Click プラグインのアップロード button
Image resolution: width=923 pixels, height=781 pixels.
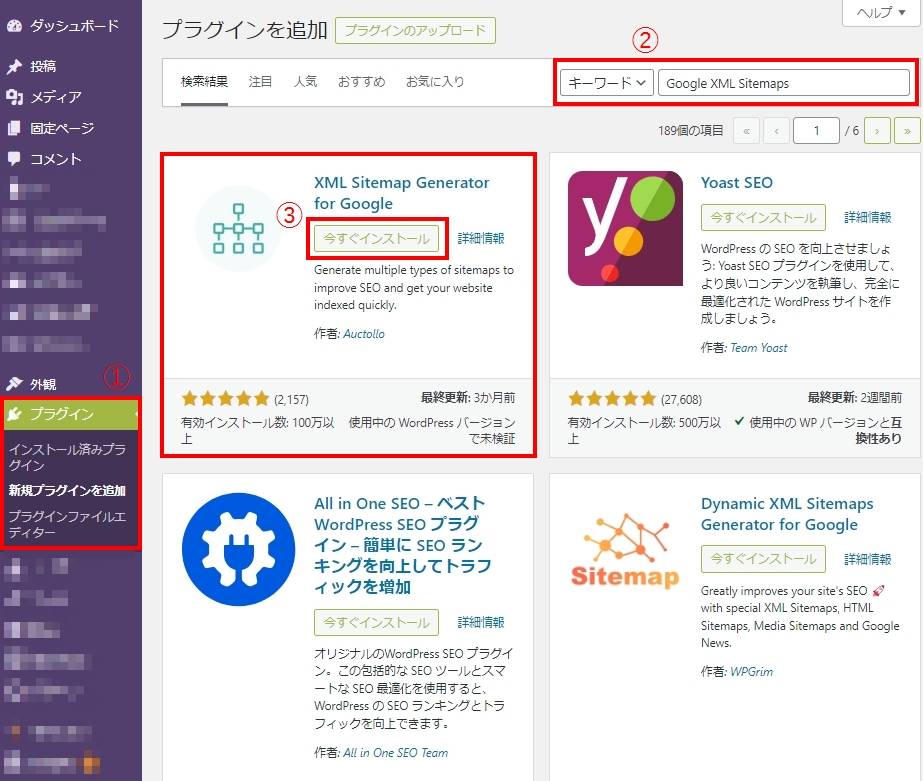point(415,31)
